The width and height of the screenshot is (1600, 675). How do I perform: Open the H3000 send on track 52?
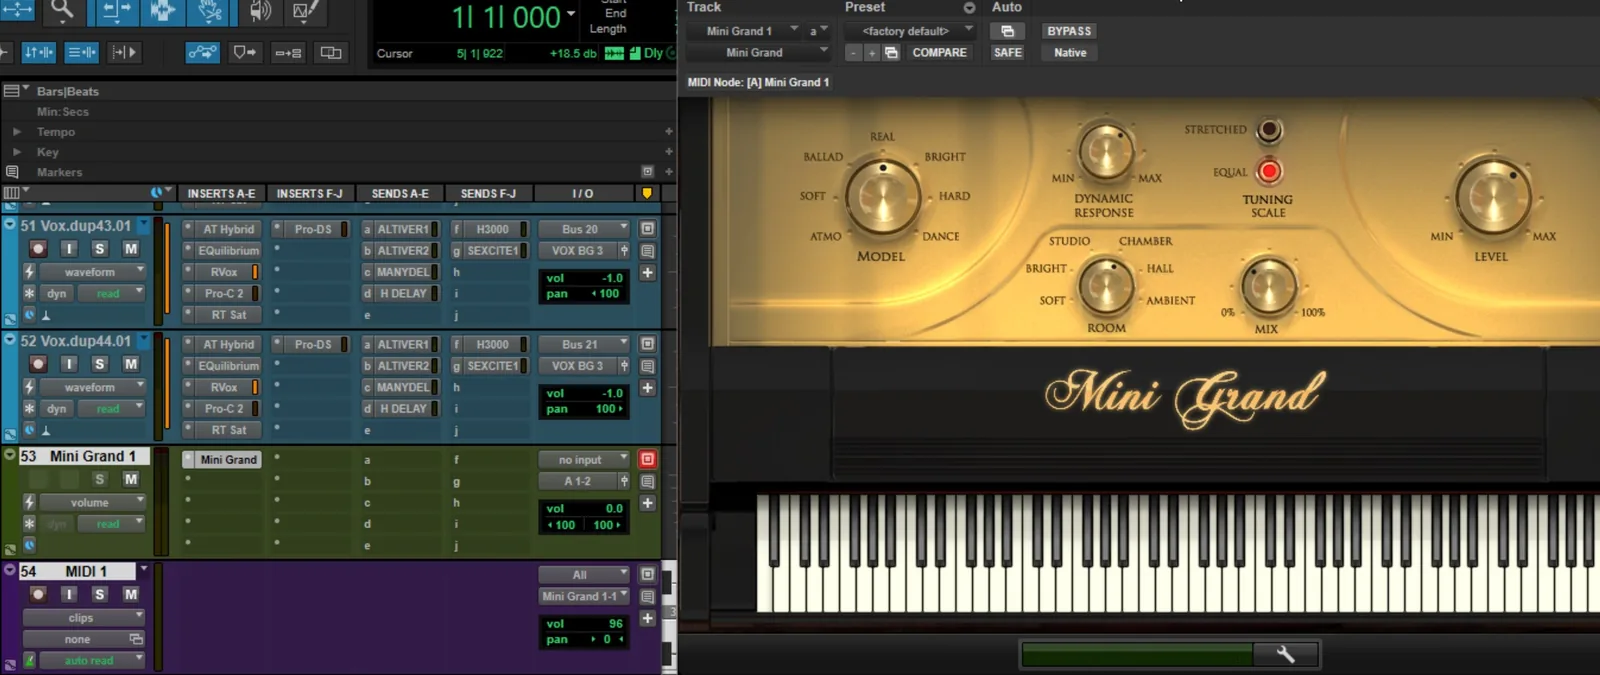pyautogui.click(x=492, y=344)
